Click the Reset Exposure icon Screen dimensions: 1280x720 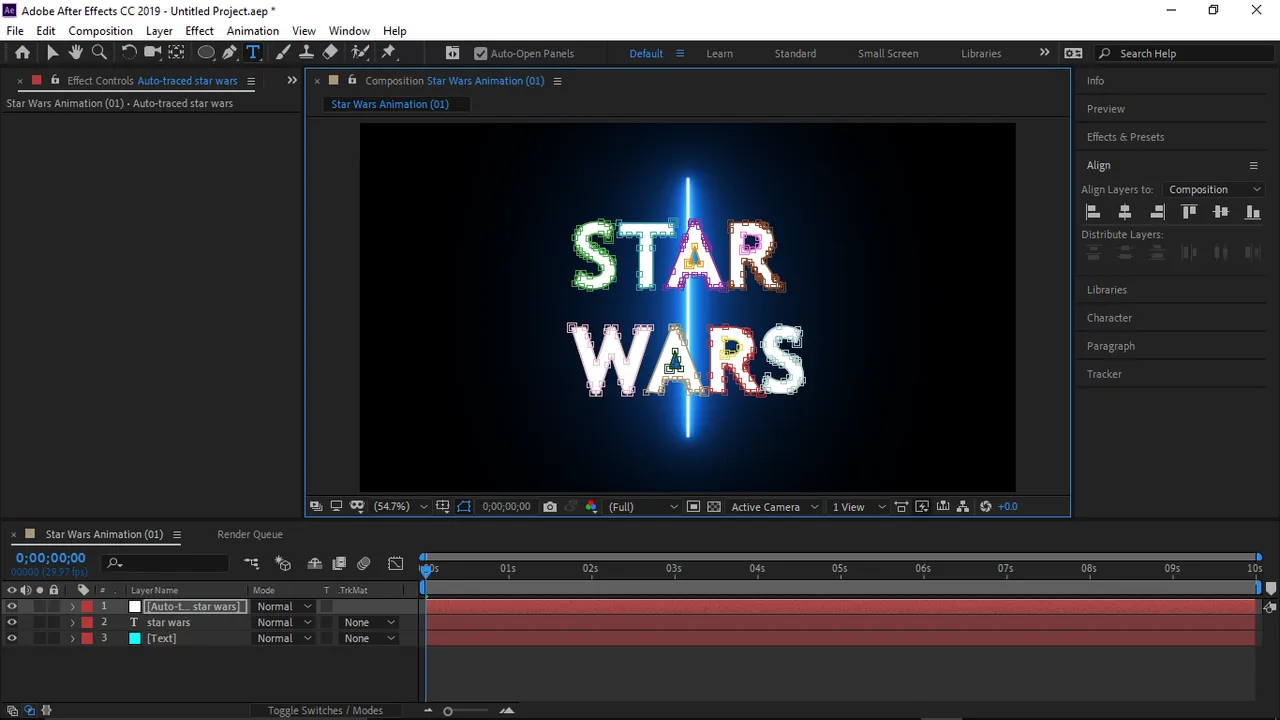[x=986, y=507]
